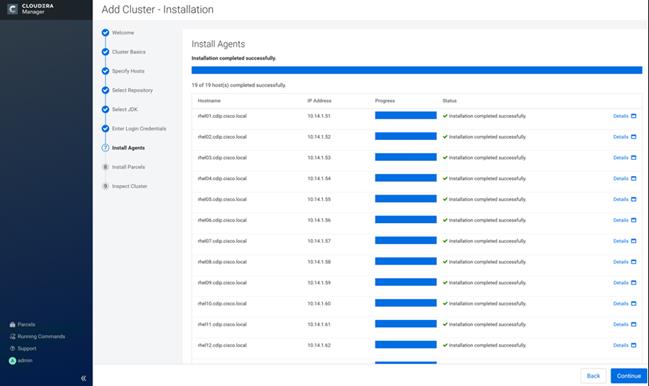The image size is (649, 386).
Task: Click the Back button
Action: [593, 376]
